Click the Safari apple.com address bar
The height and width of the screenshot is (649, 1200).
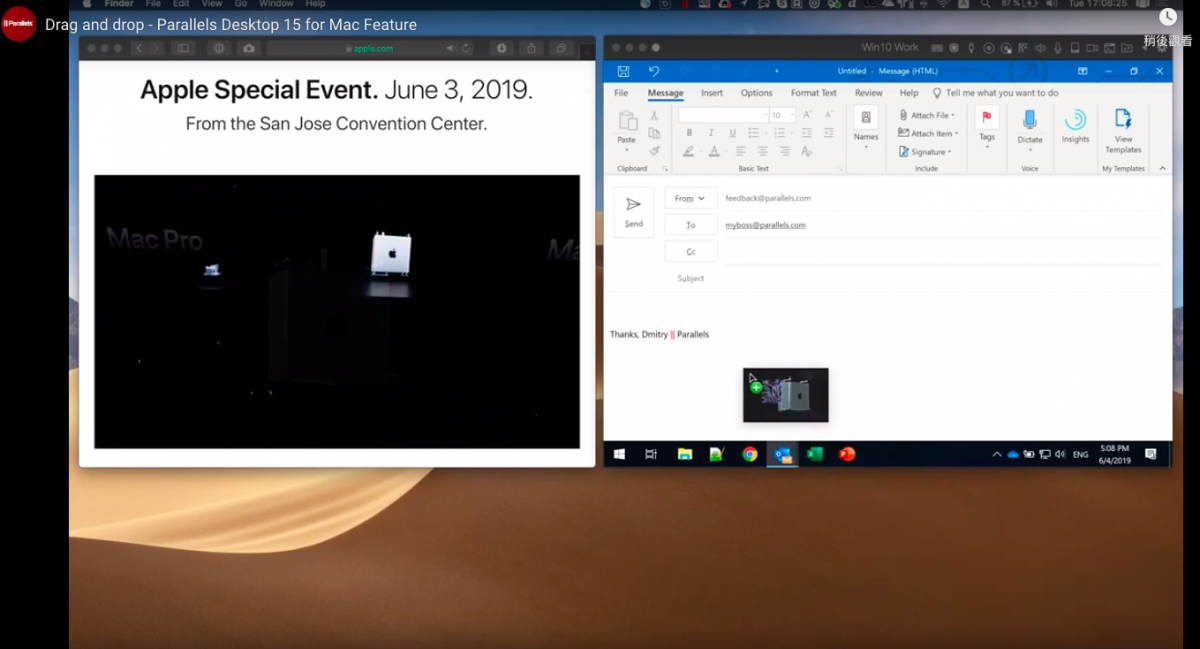point(368,48)
